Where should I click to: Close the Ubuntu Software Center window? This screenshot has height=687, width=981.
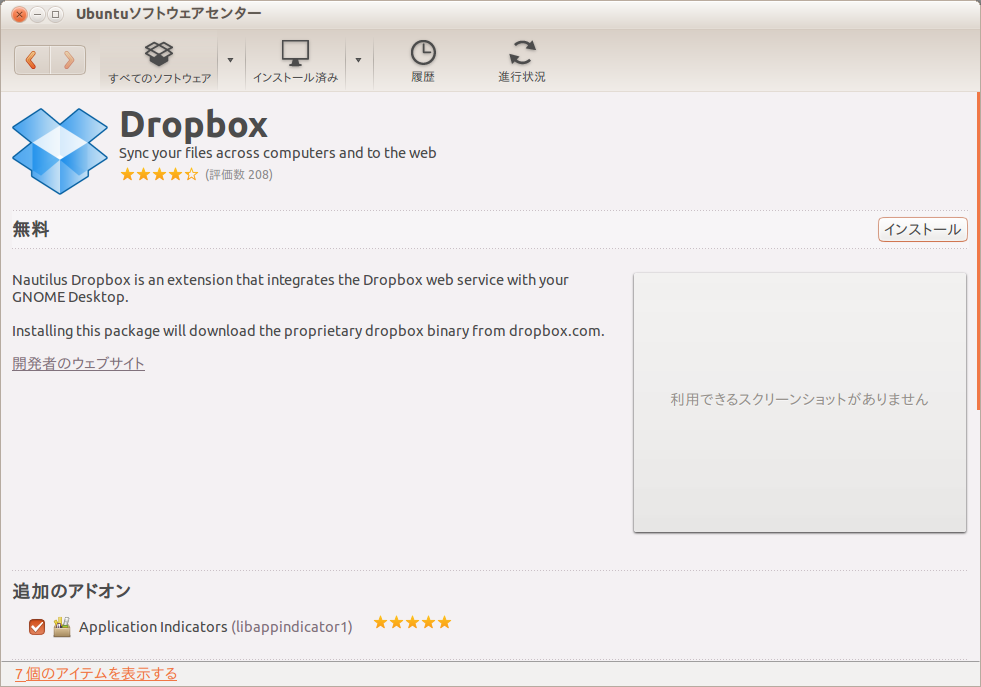coord(19,14)
